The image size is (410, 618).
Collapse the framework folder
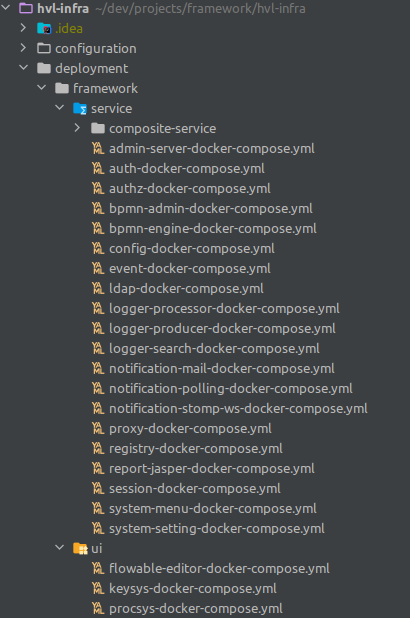[41, 88]
